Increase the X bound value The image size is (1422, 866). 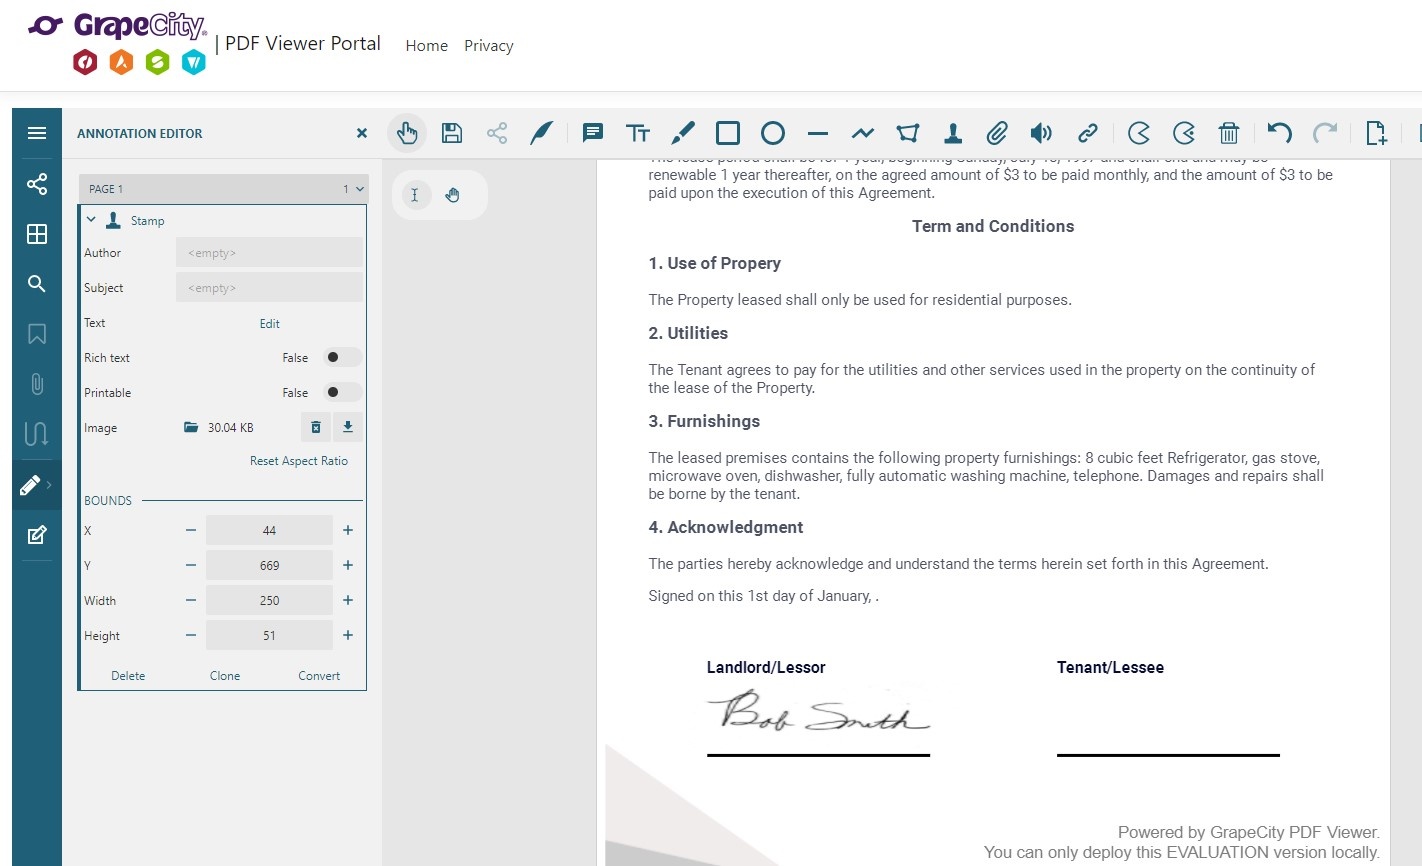[348, 530]
